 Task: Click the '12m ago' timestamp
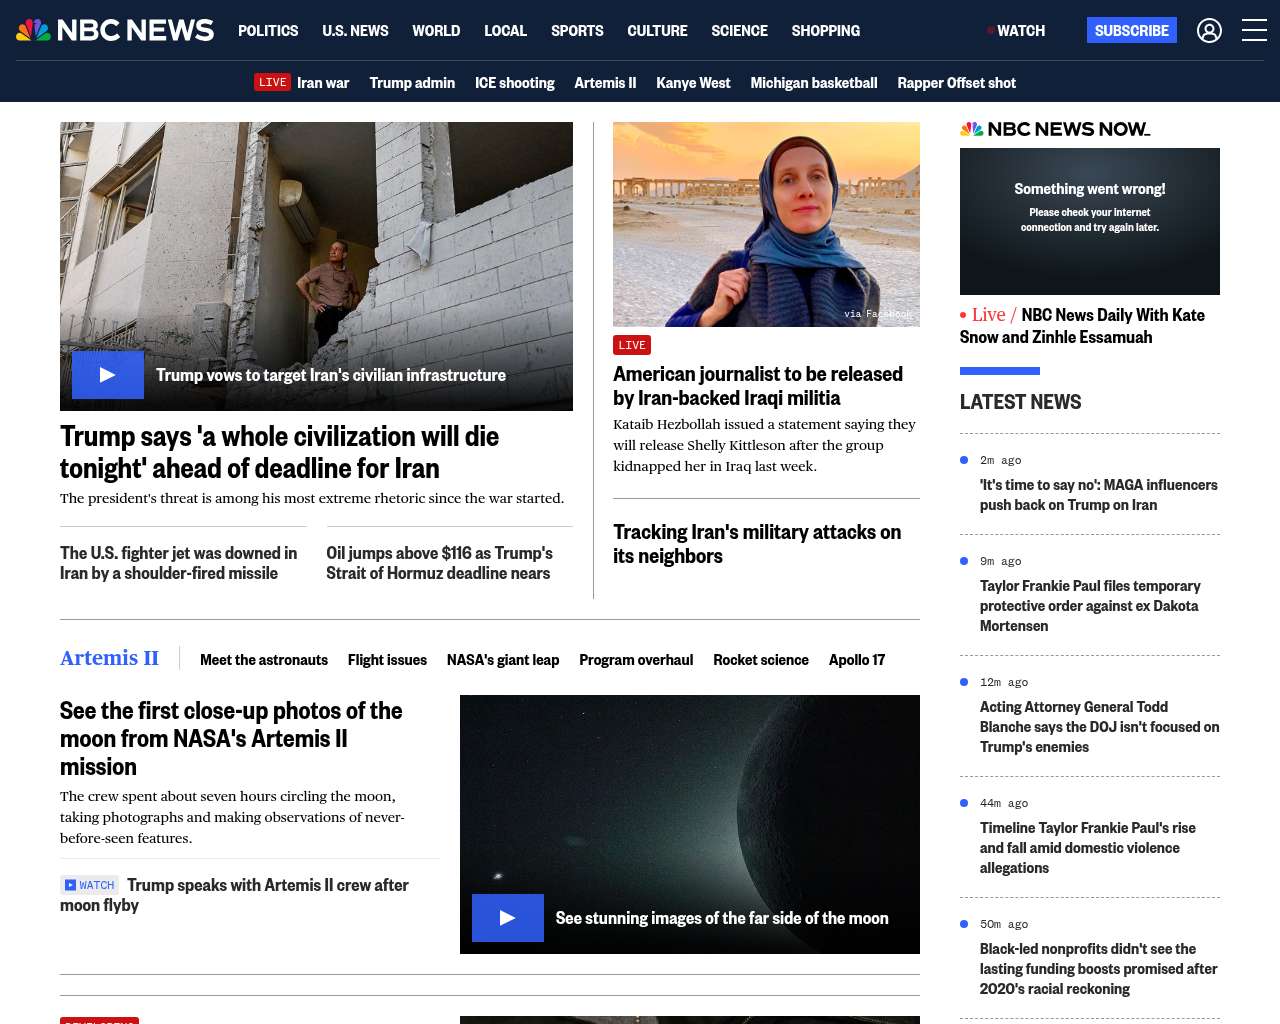[x=1004, y=683]
